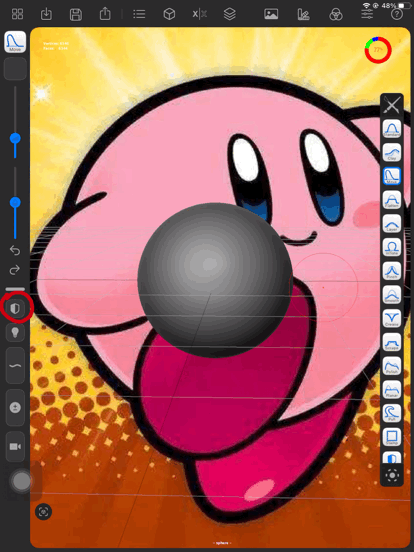Open the three overlapping circles icon
The height and width of the screenshot is (552, 414).
coord(336,15)
